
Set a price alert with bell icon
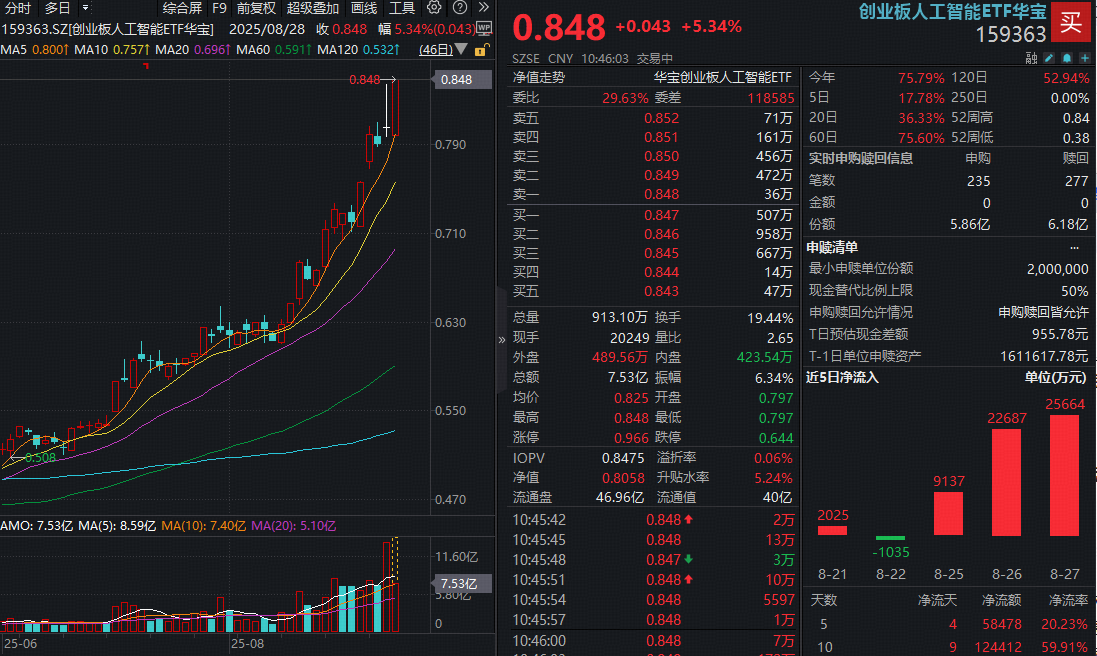click(1066, 59)
